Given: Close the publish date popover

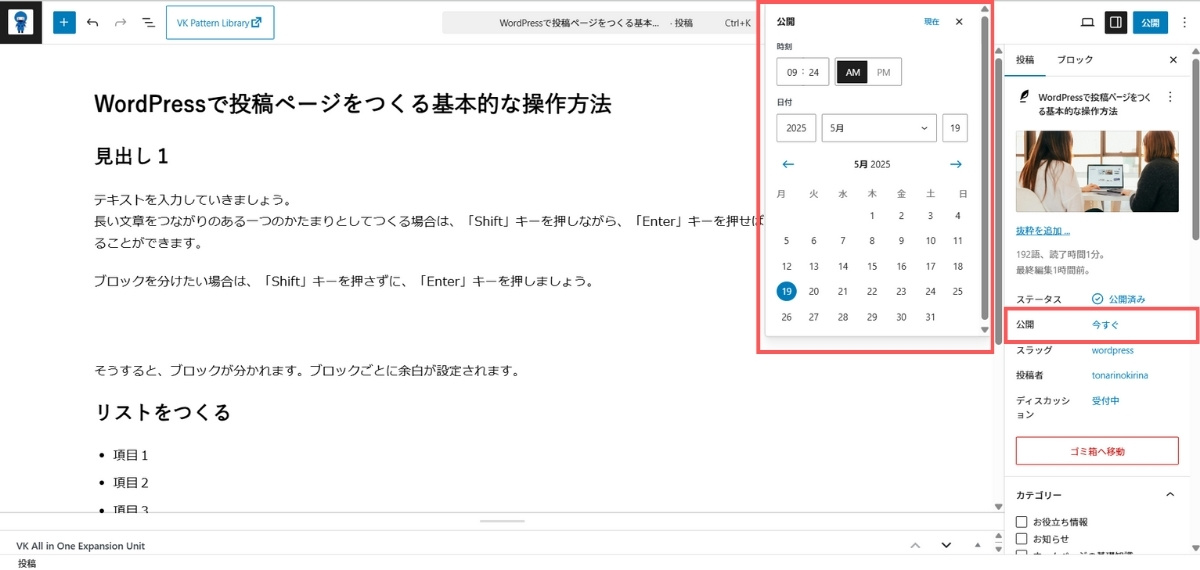Looking at the screenshot, I should (x=959, y=21).
